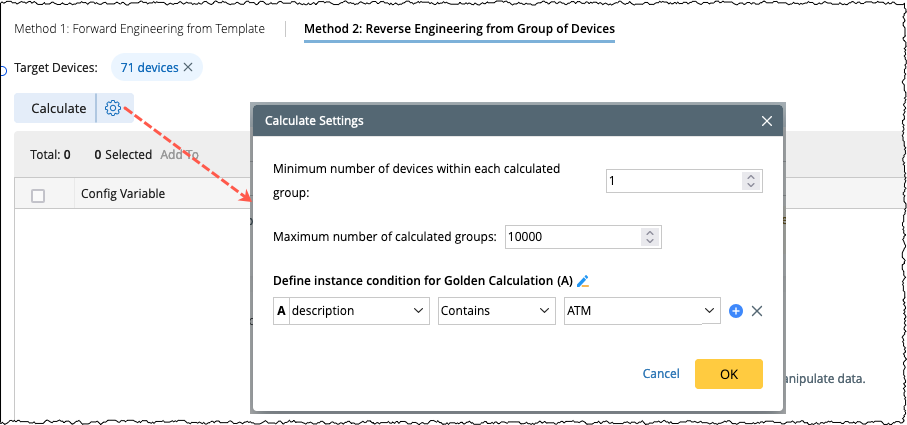Select Method 2 Reverse Engineering tab
The height and width of the screenshot is (425, 907).
[x=459, y=29]
